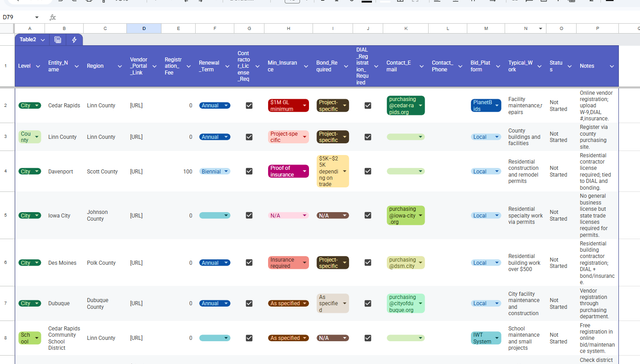
Task: Toggle DIAL Registration checkbox for Iowa City
Action: (368, 215)
